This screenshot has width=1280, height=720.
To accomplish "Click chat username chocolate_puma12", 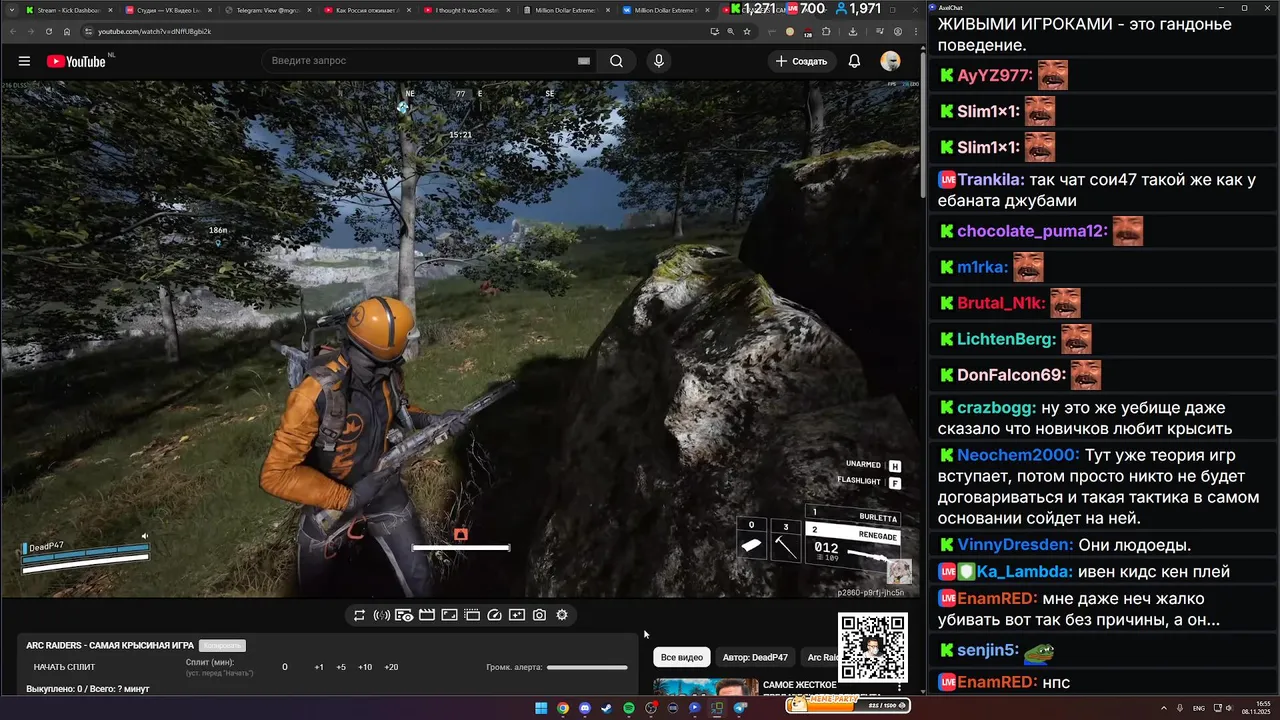I will coord(1032,231).
